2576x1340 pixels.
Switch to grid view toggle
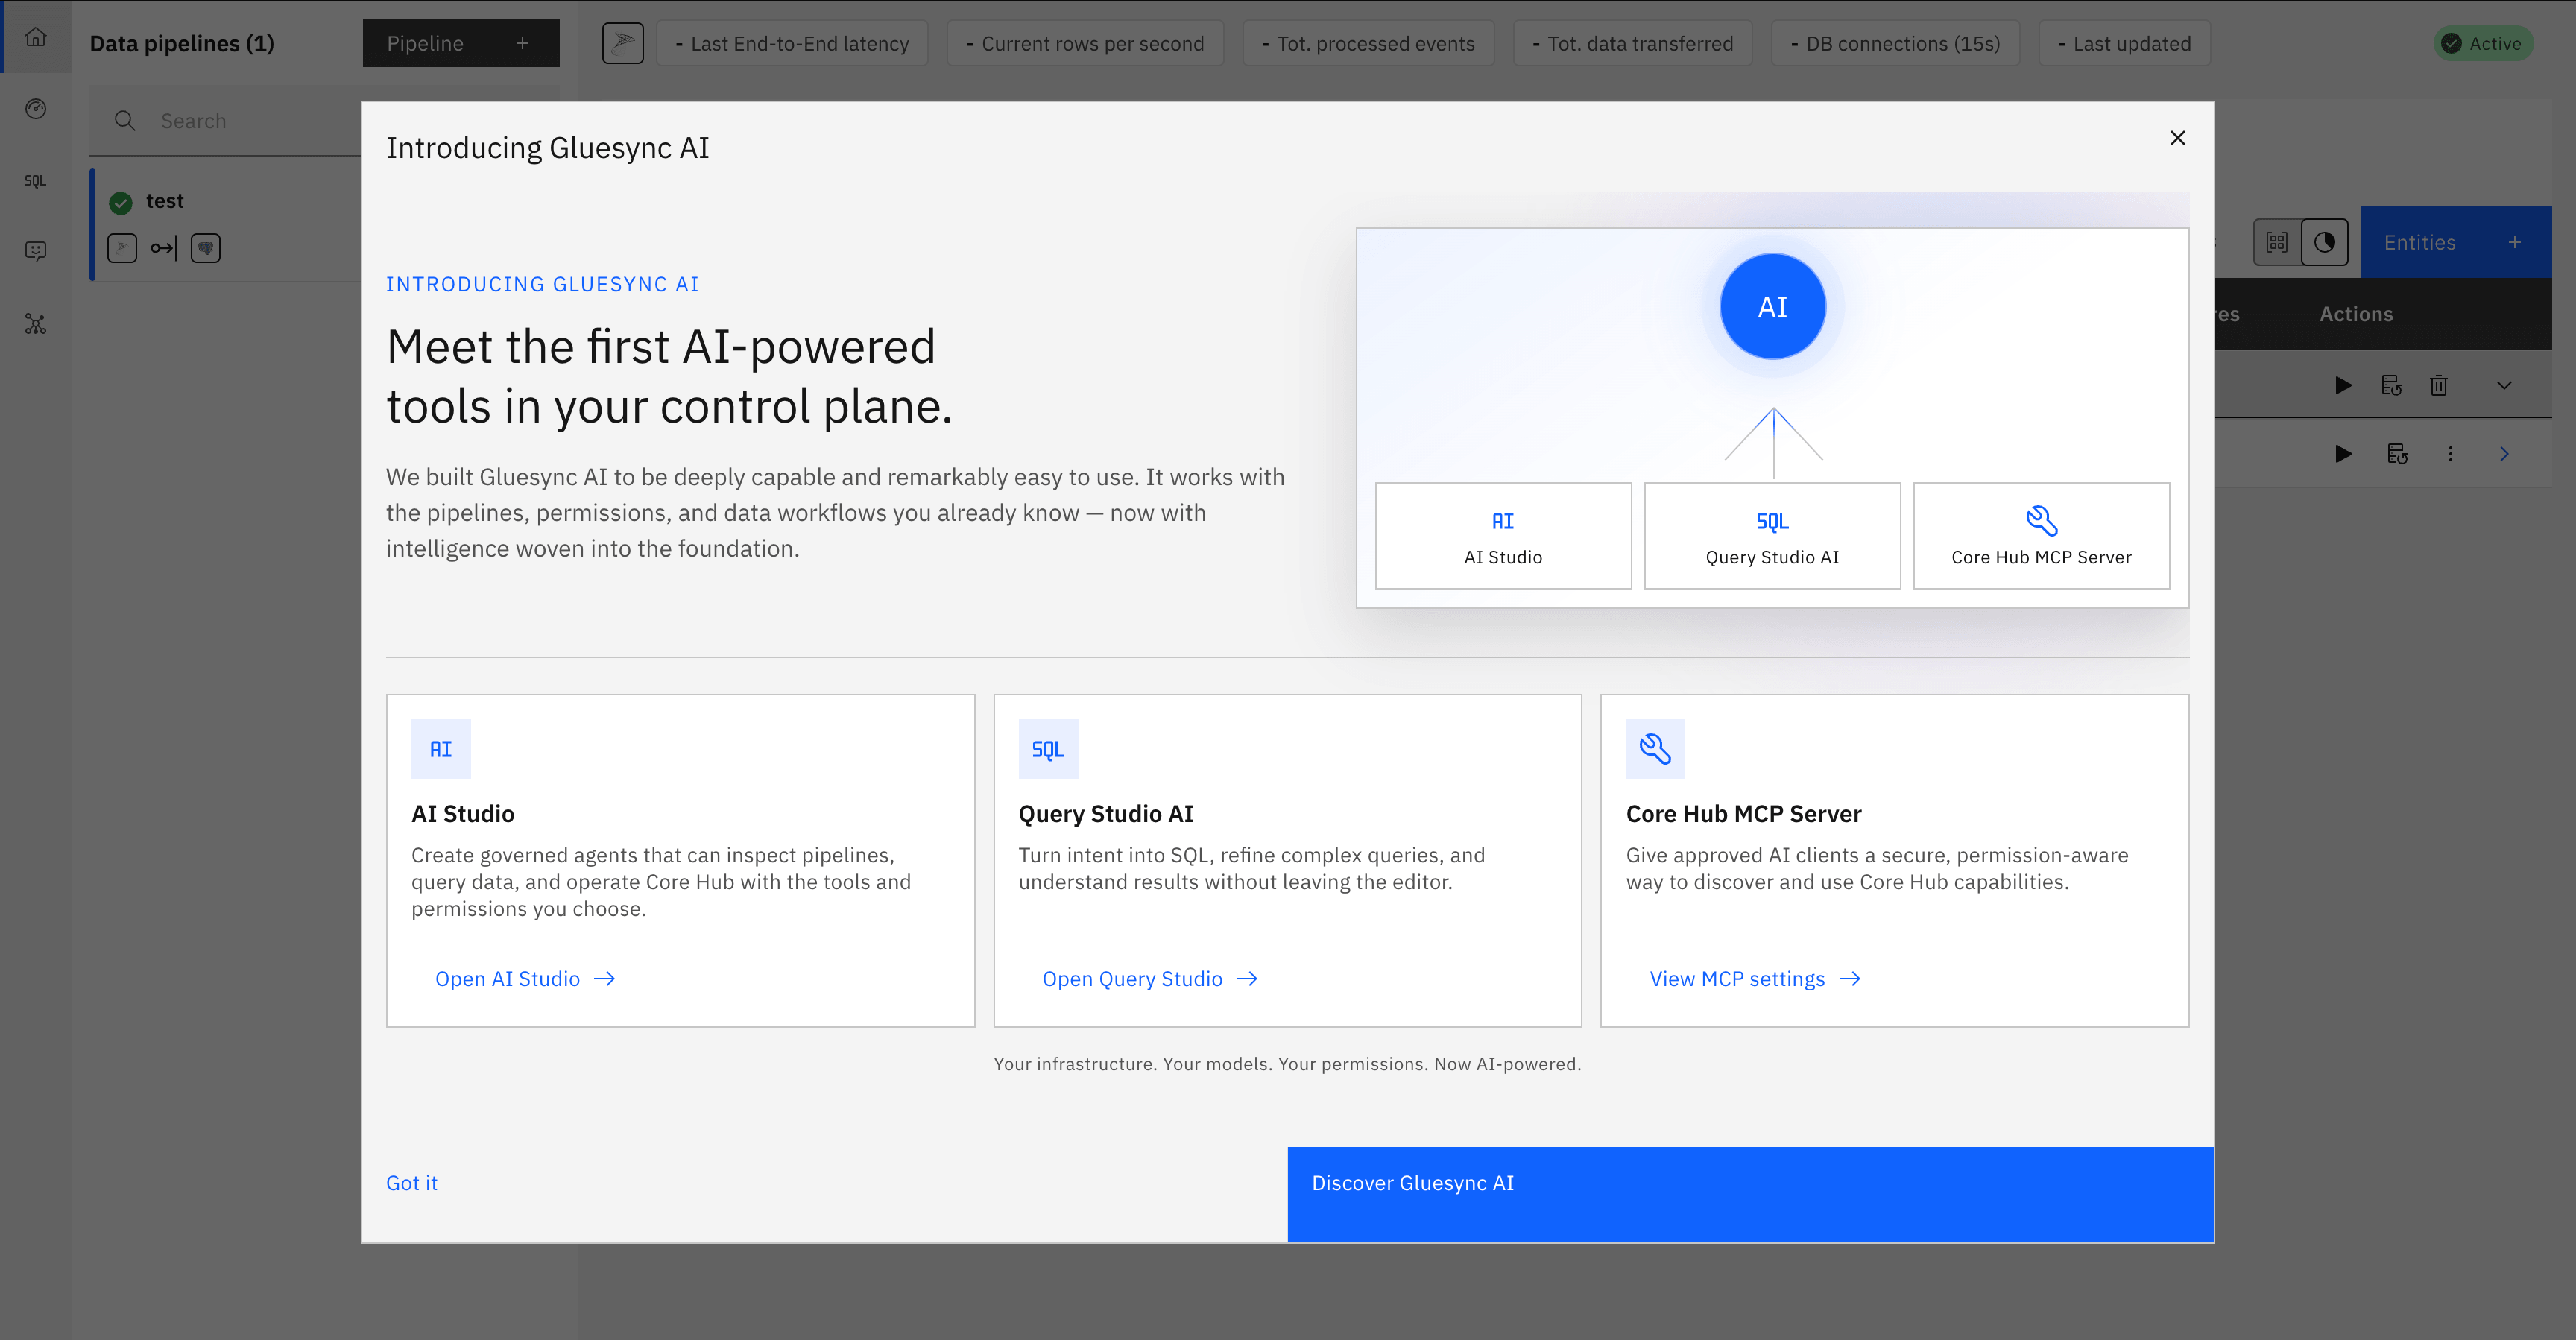tap(2277, 242)
